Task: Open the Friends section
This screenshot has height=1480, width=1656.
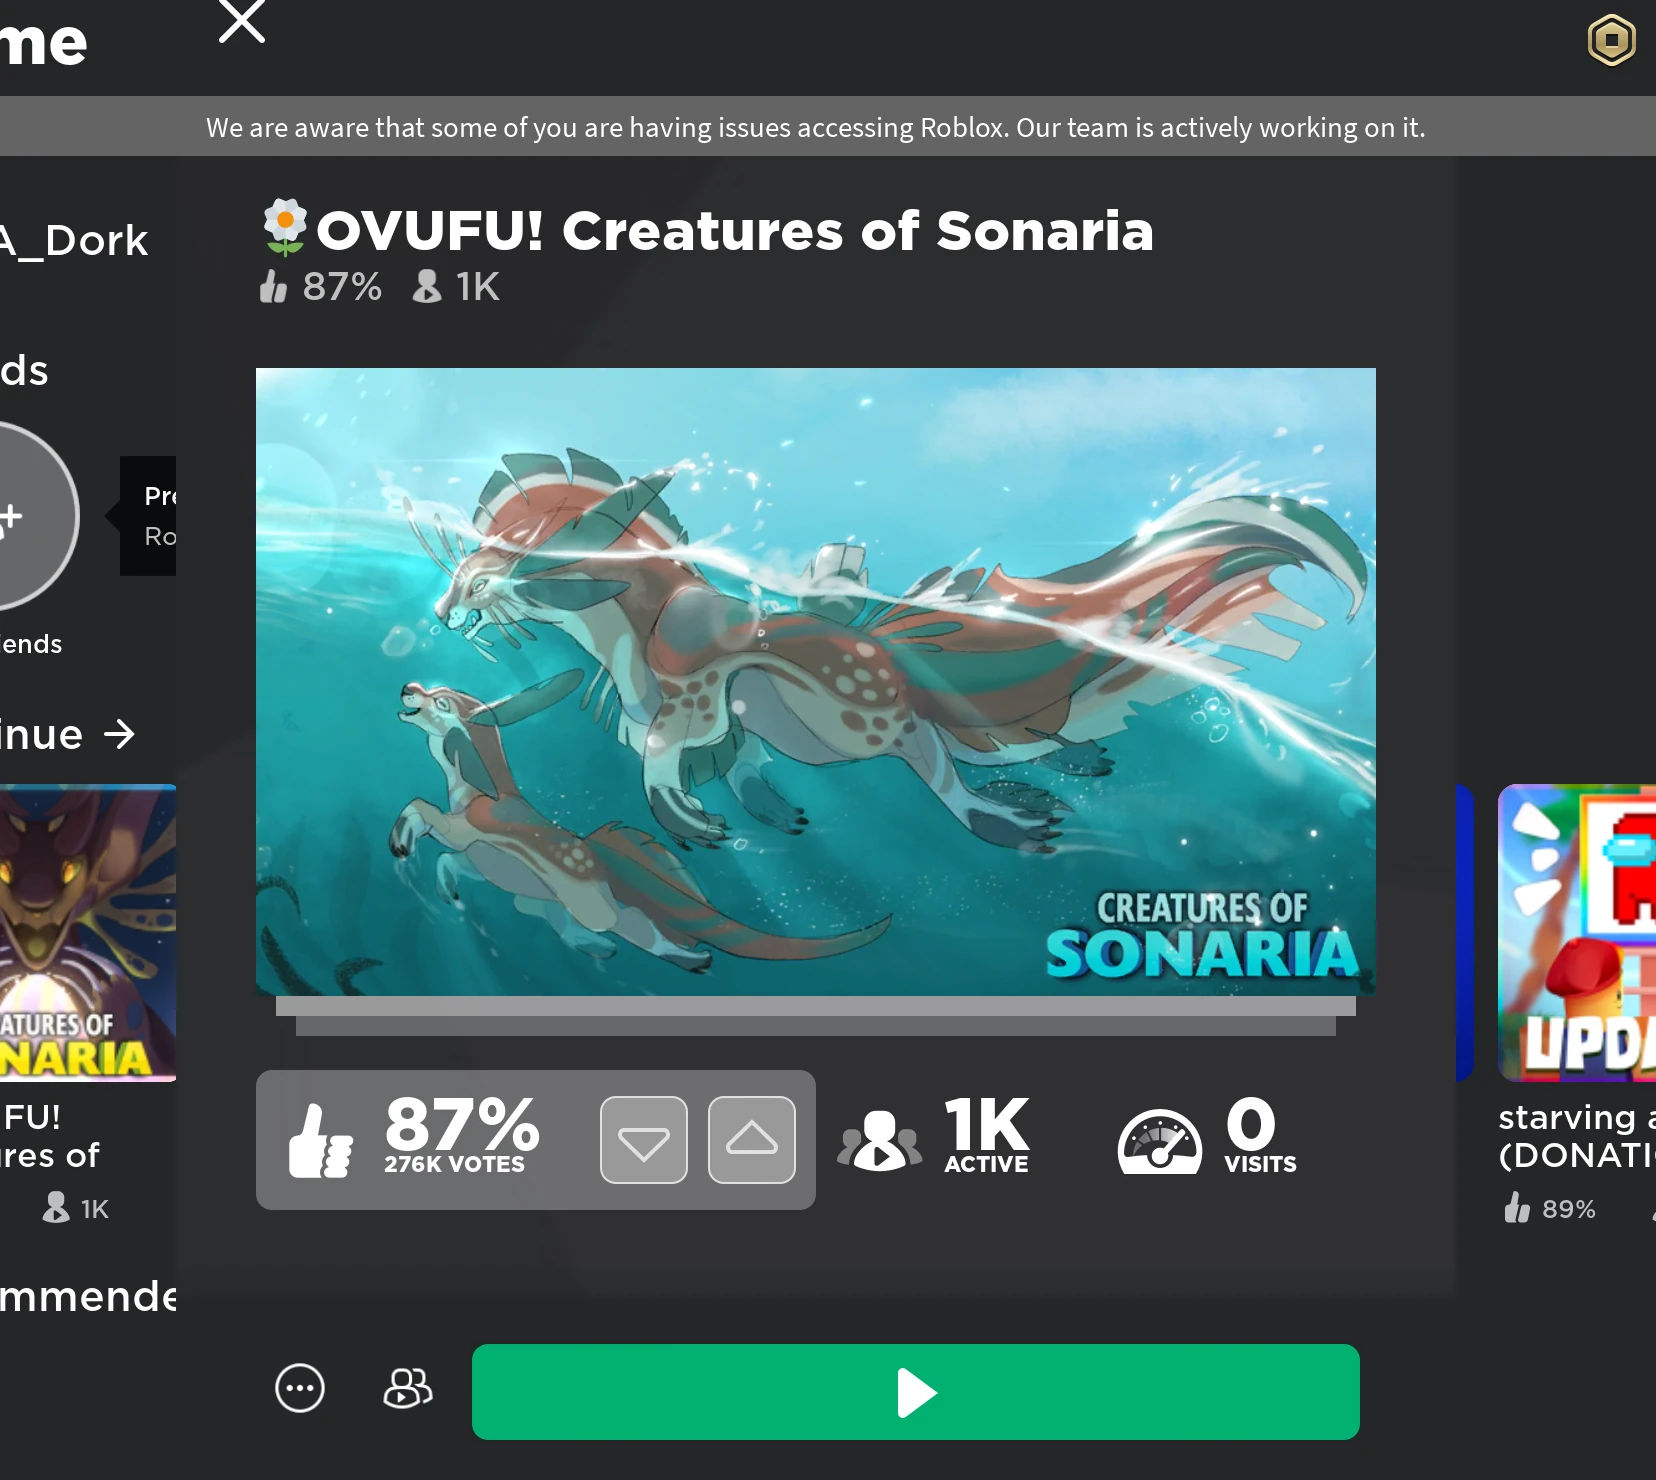Action: point(31,644)
